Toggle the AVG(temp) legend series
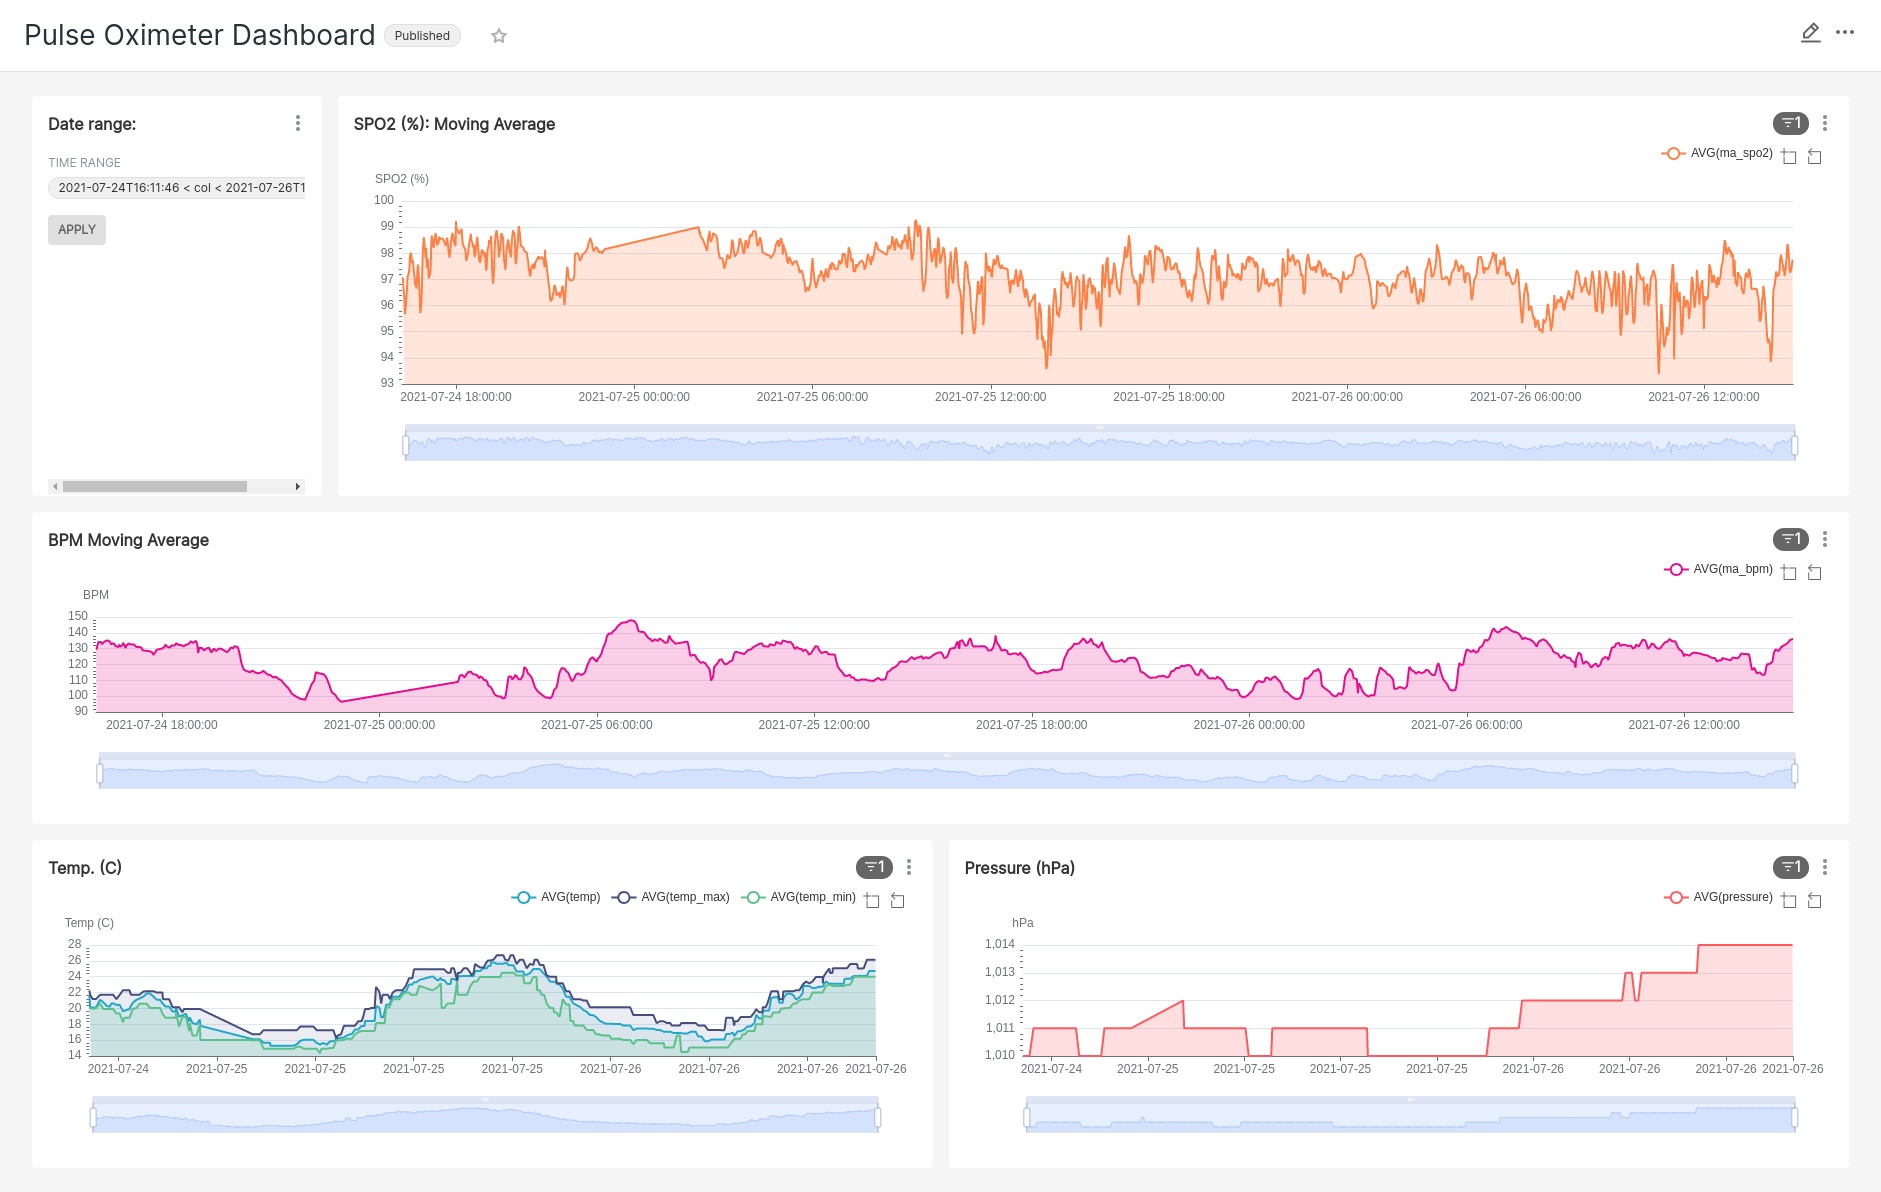Image resolution: width=1881 pixels, height=1192 pixels. 556,897
